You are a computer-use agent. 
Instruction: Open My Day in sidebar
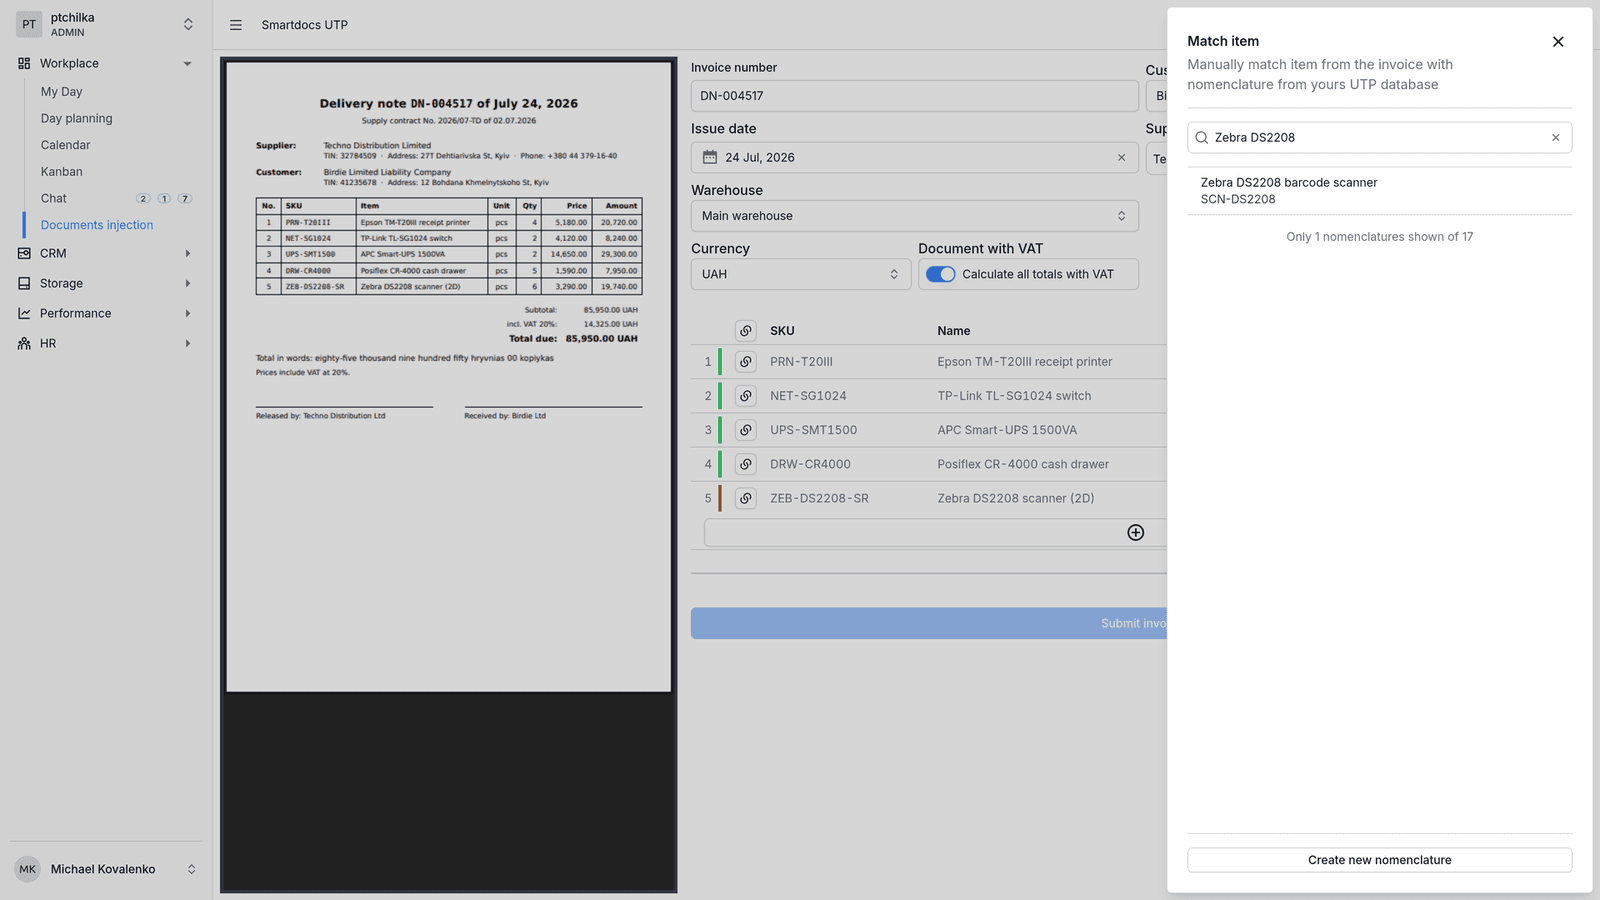pyautogui.click(x=61, y=91)
